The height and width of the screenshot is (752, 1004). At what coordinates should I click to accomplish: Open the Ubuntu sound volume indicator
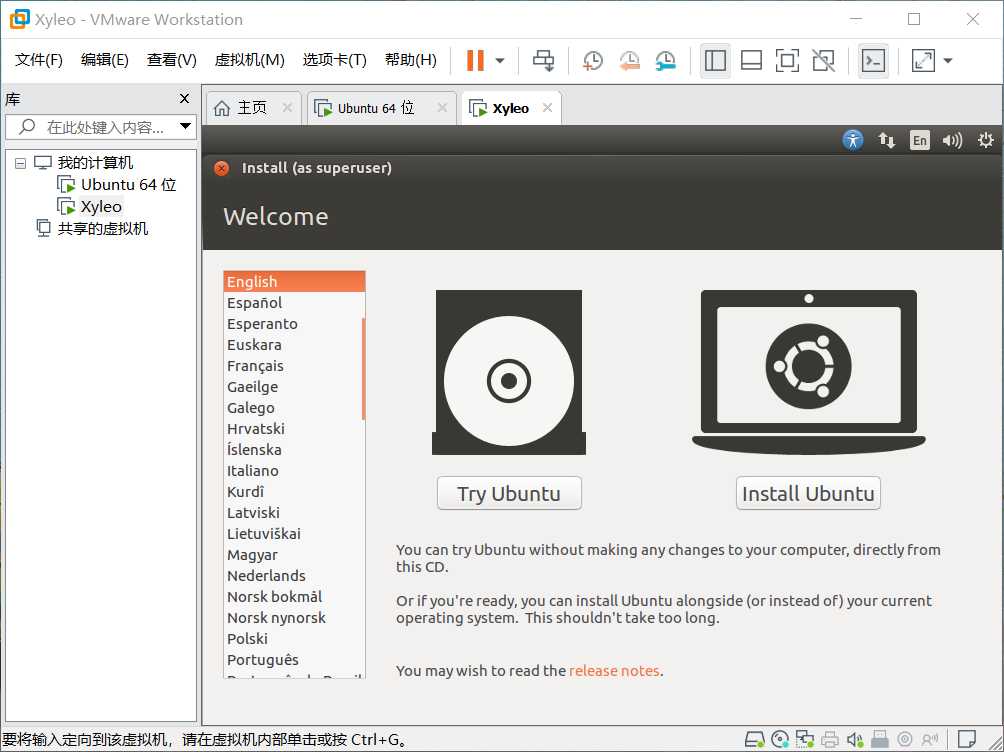[x=952, y=140]
